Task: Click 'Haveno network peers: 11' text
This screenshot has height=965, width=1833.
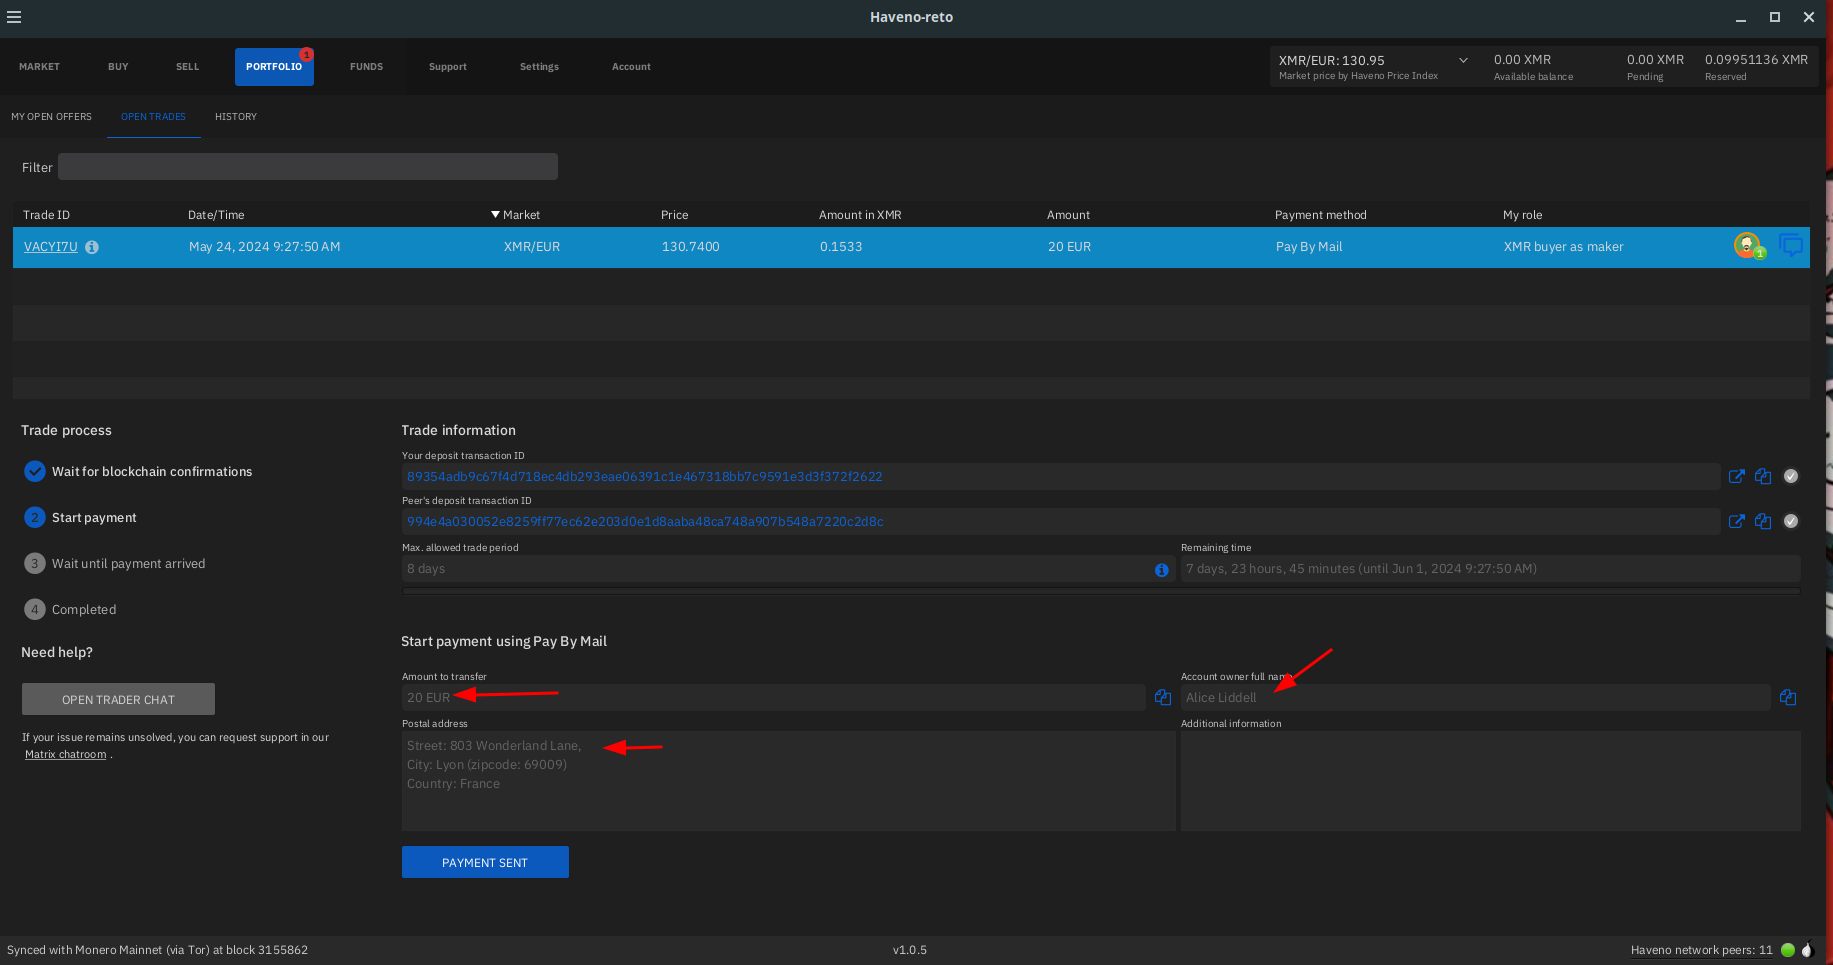Action: pyautogui.click(x=1701, y=950)
